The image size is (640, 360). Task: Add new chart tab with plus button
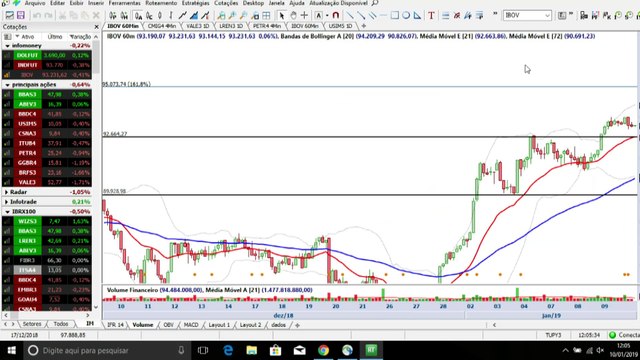363,26
